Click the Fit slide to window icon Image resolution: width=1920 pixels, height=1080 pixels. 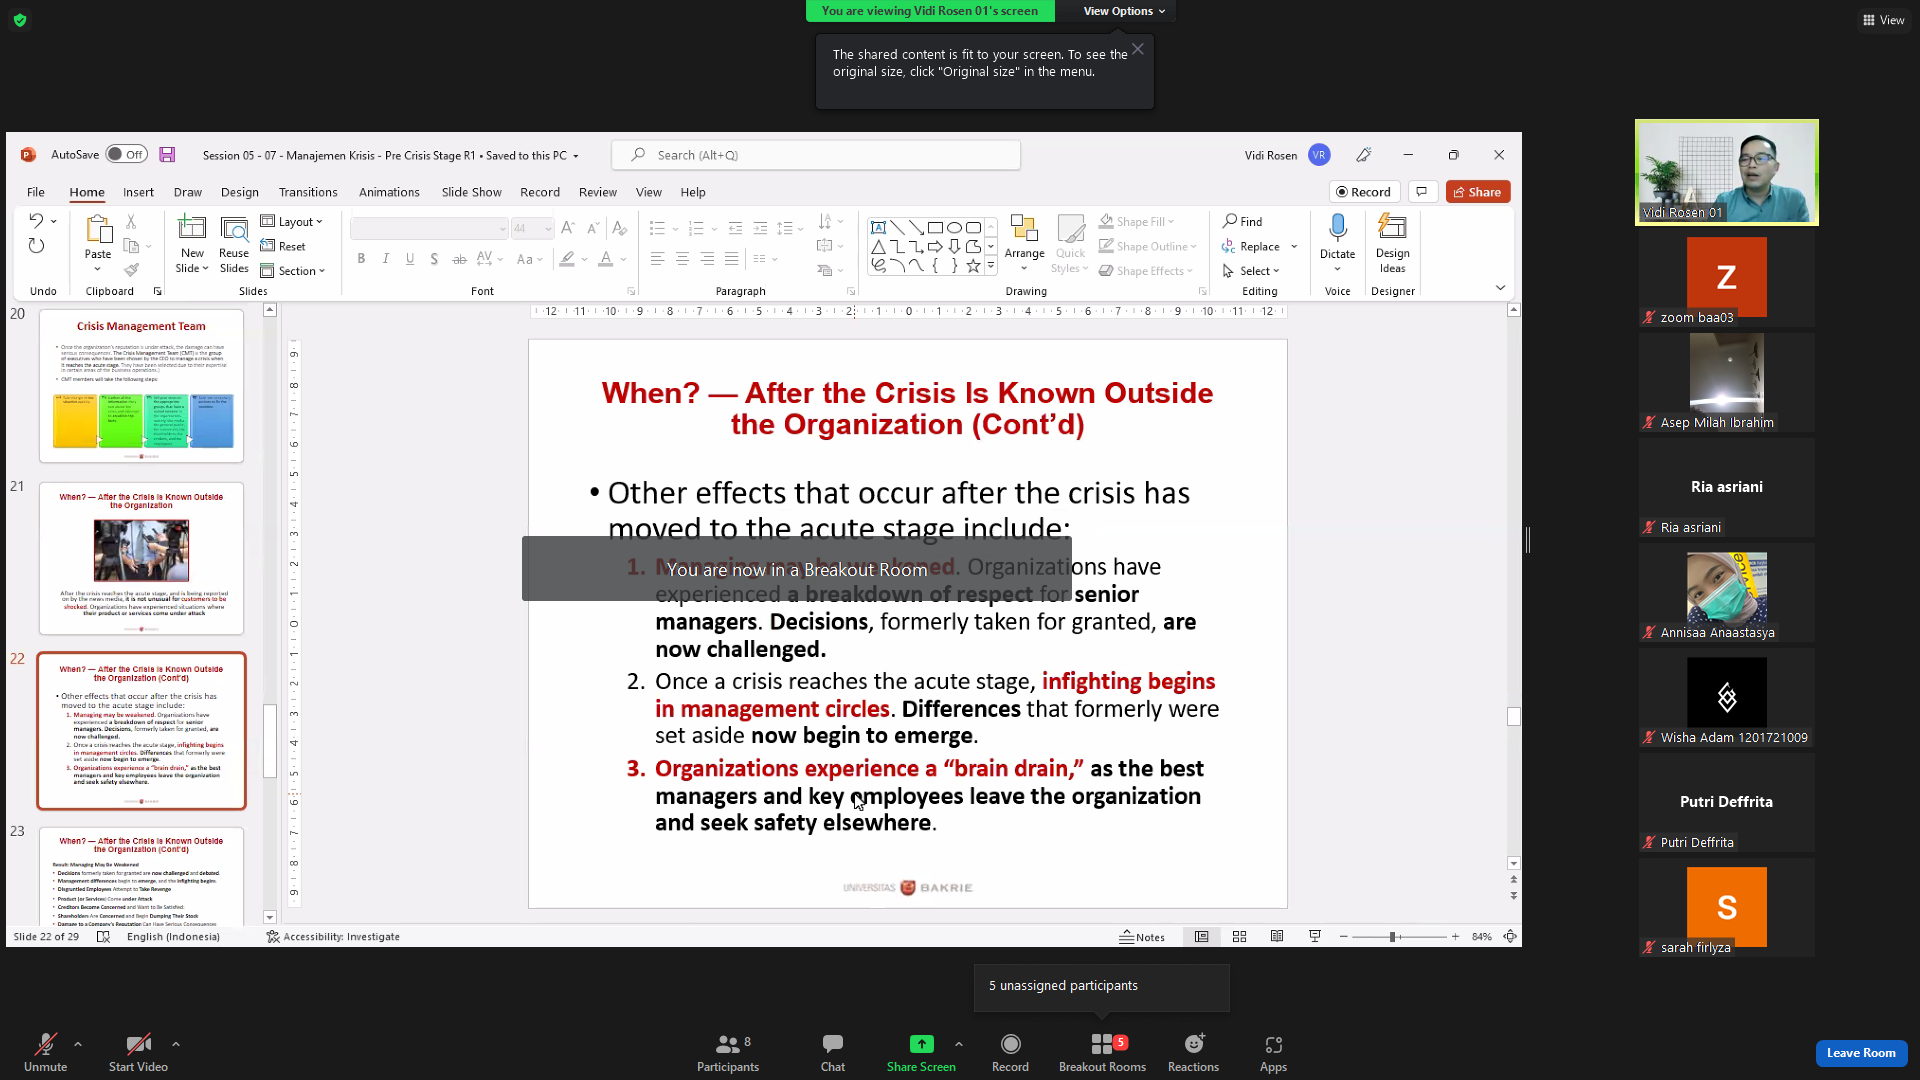coord(1510,937)
